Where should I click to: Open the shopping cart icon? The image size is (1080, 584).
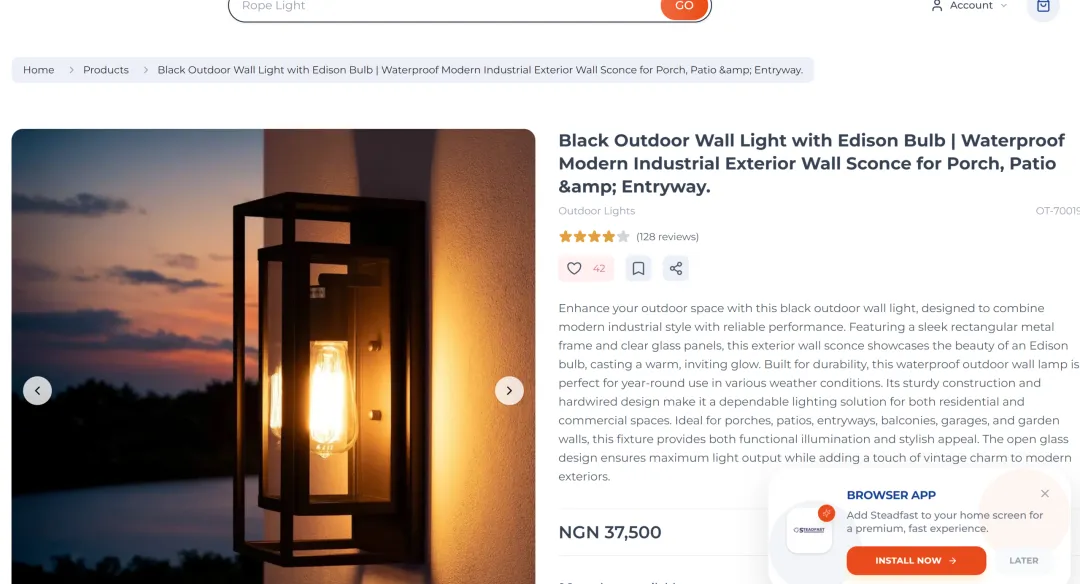1043,6
